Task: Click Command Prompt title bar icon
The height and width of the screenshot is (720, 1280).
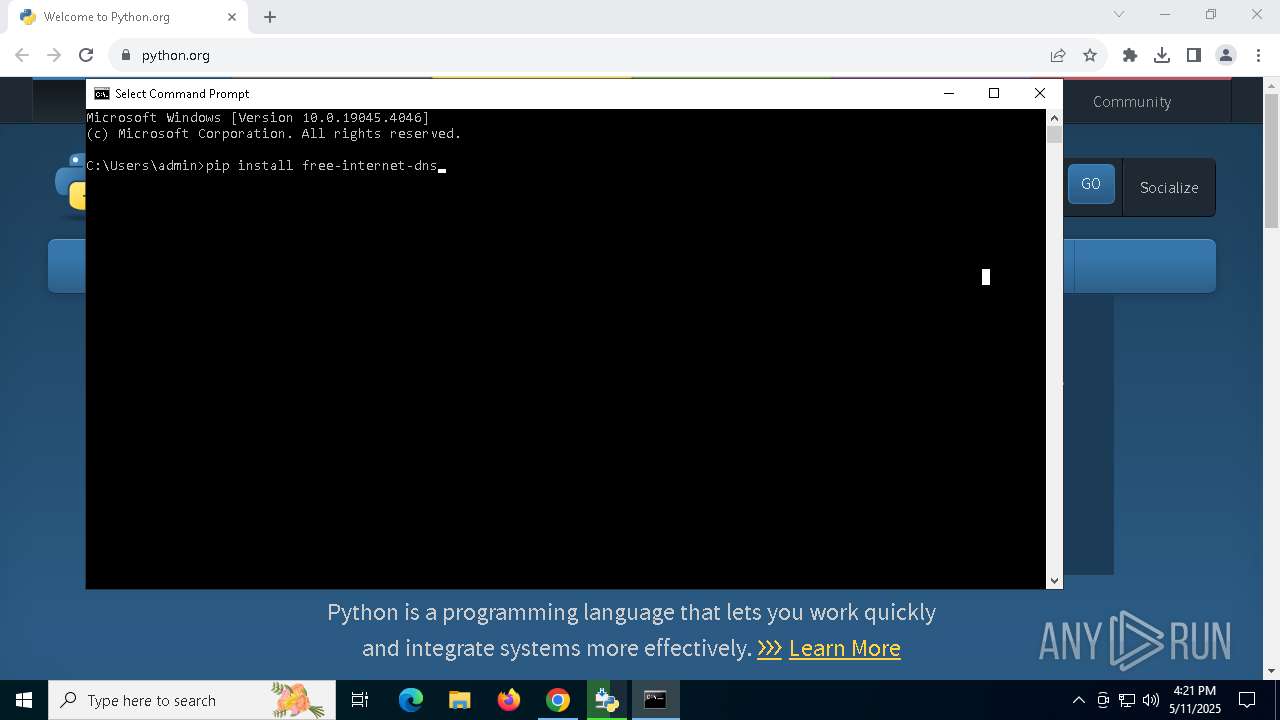Action: tap(101, 93)
